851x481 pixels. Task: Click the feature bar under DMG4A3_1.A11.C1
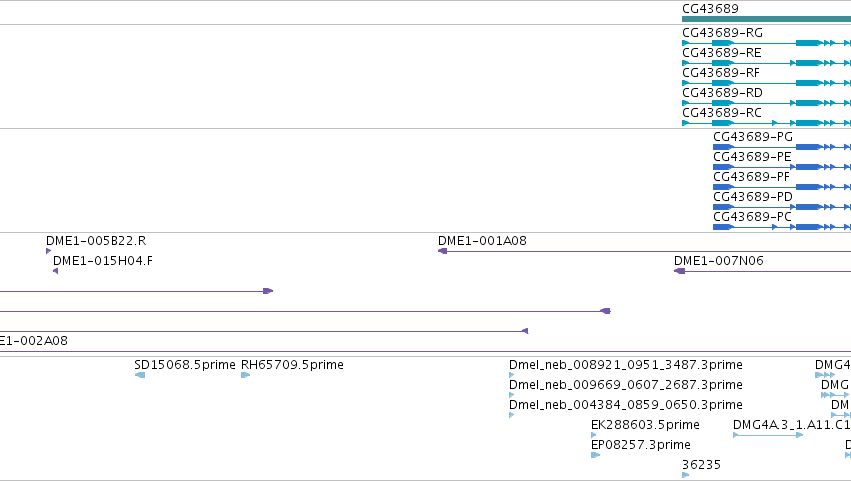[767, 435]
